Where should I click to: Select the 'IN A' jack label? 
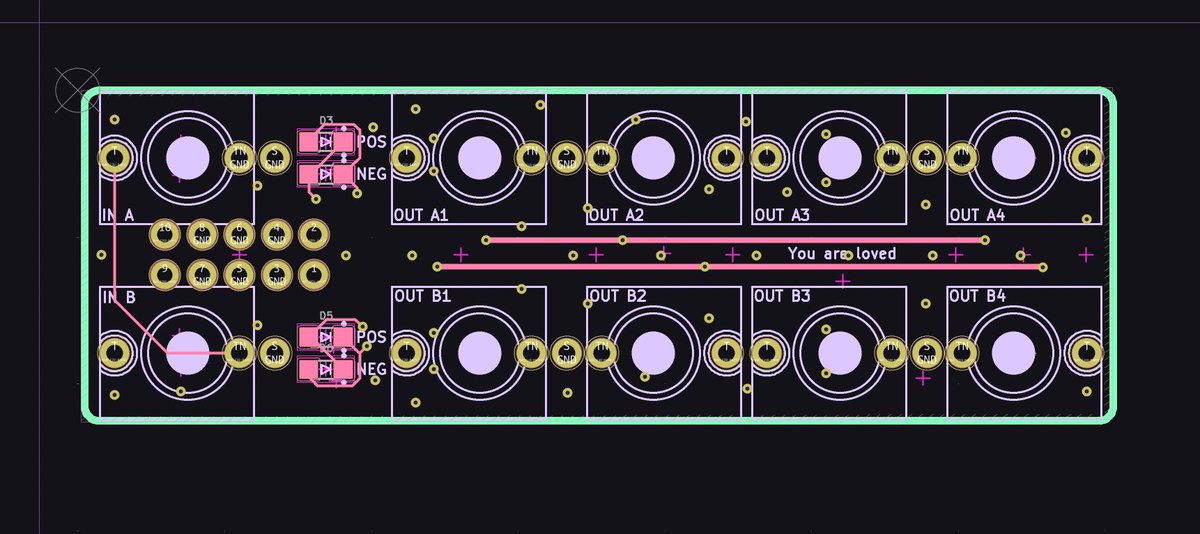118,215
